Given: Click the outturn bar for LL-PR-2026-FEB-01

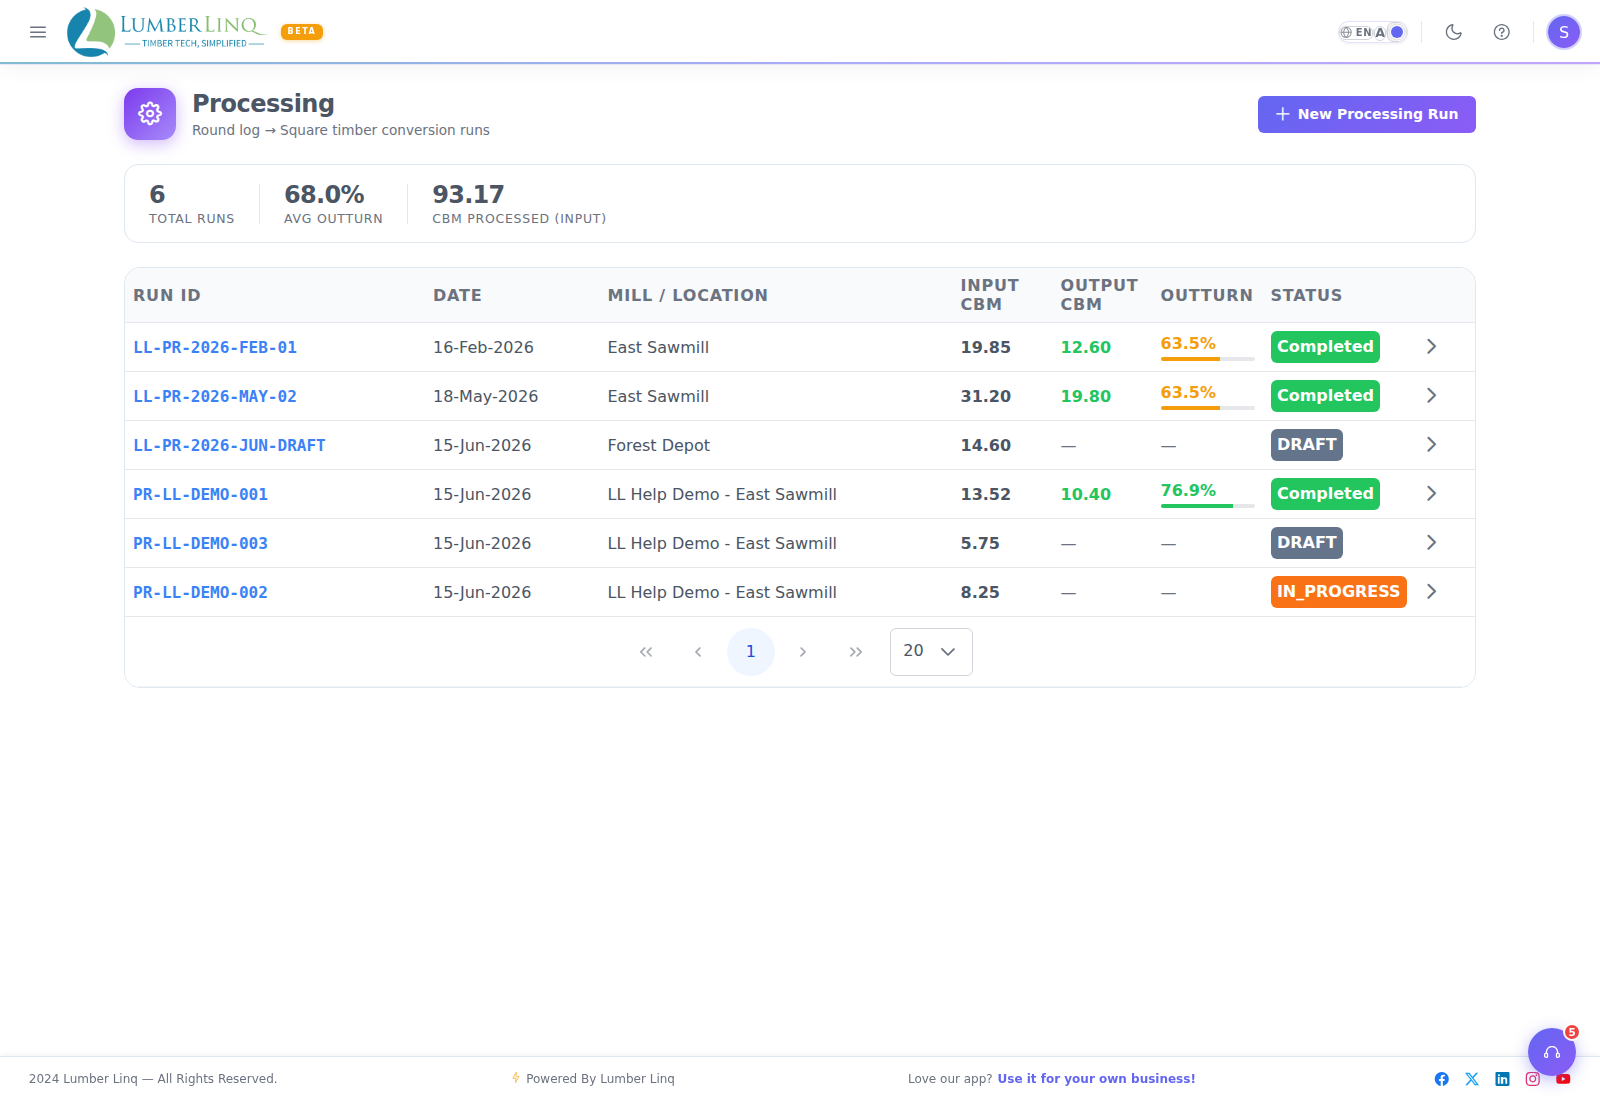Looking at the screenshot, I should click(1207, 359).
